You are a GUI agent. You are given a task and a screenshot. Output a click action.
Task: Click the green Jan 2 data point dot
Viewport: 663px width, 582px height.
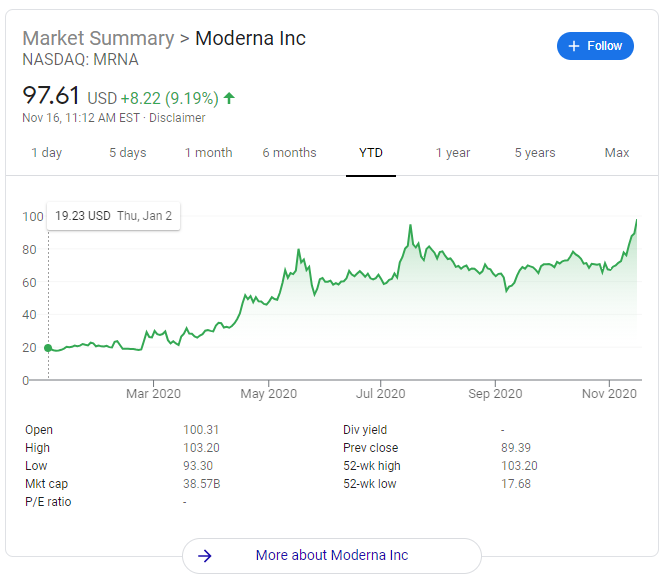48,348
